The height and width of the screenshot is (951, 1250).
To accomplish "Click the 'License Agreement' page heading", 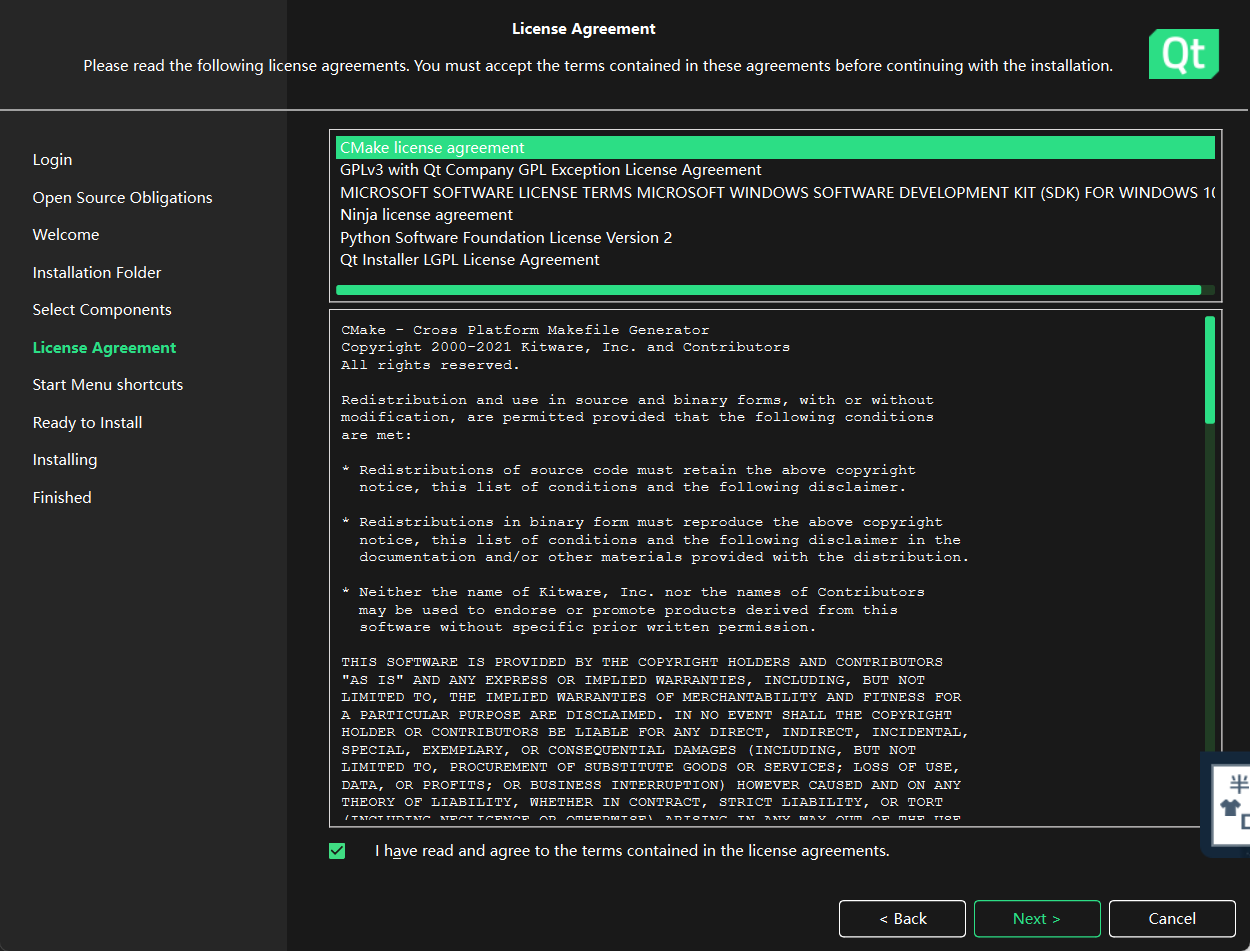I will point(584,29).
